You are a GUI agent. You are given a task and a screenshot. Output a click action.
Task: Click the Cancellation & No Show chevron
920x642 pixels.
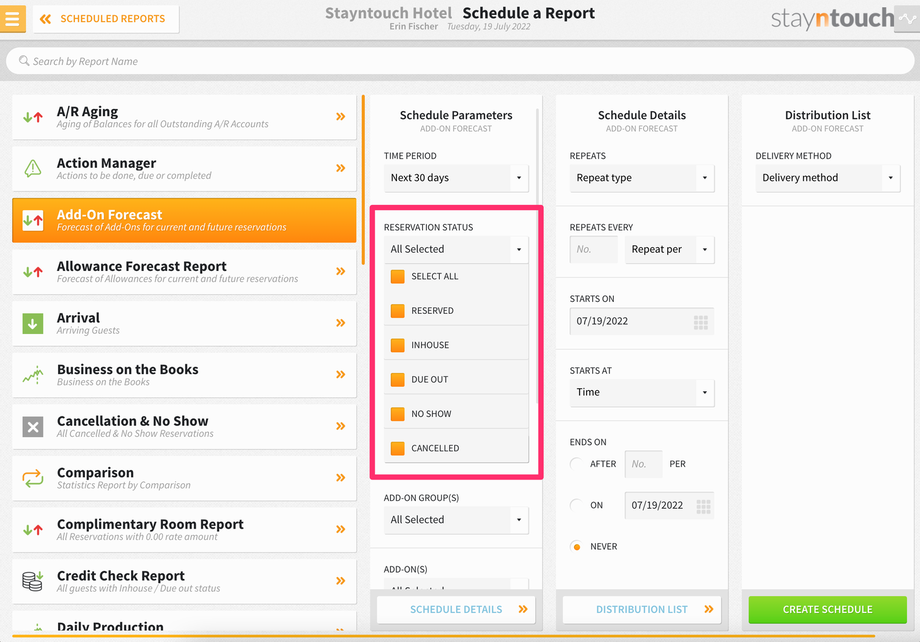(340, 427)
